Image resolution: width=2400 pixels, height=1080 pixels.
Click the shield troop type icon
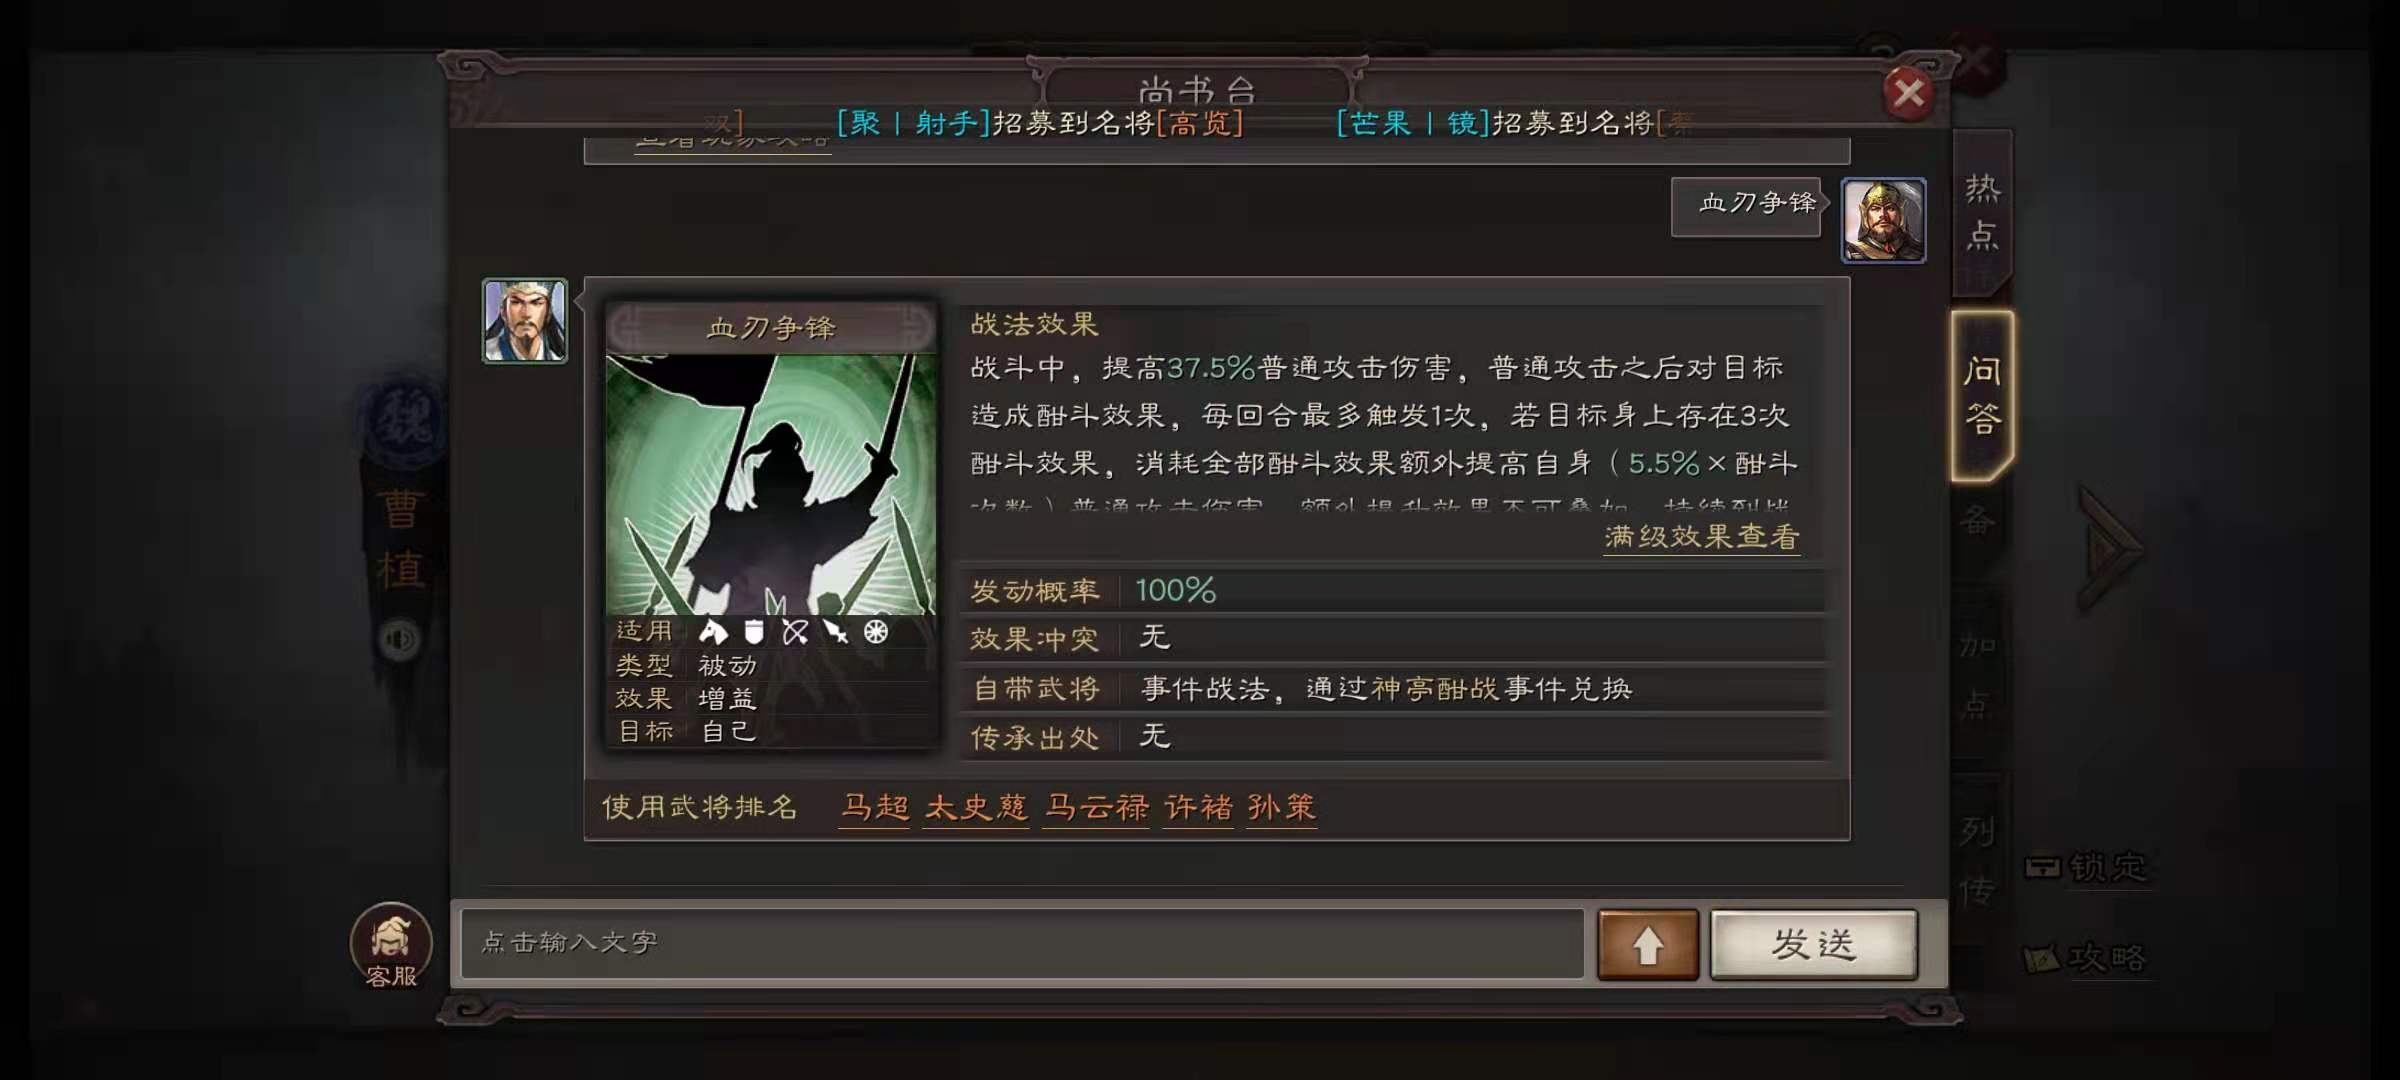754,631
